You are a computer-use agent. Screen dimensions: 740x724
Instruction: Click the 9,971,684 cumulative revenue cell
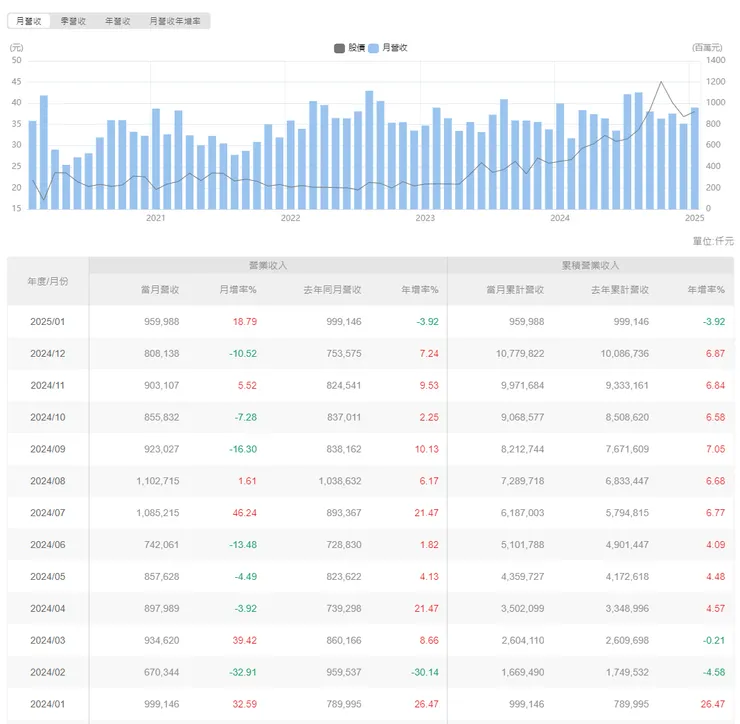click(x=522, y=386)
